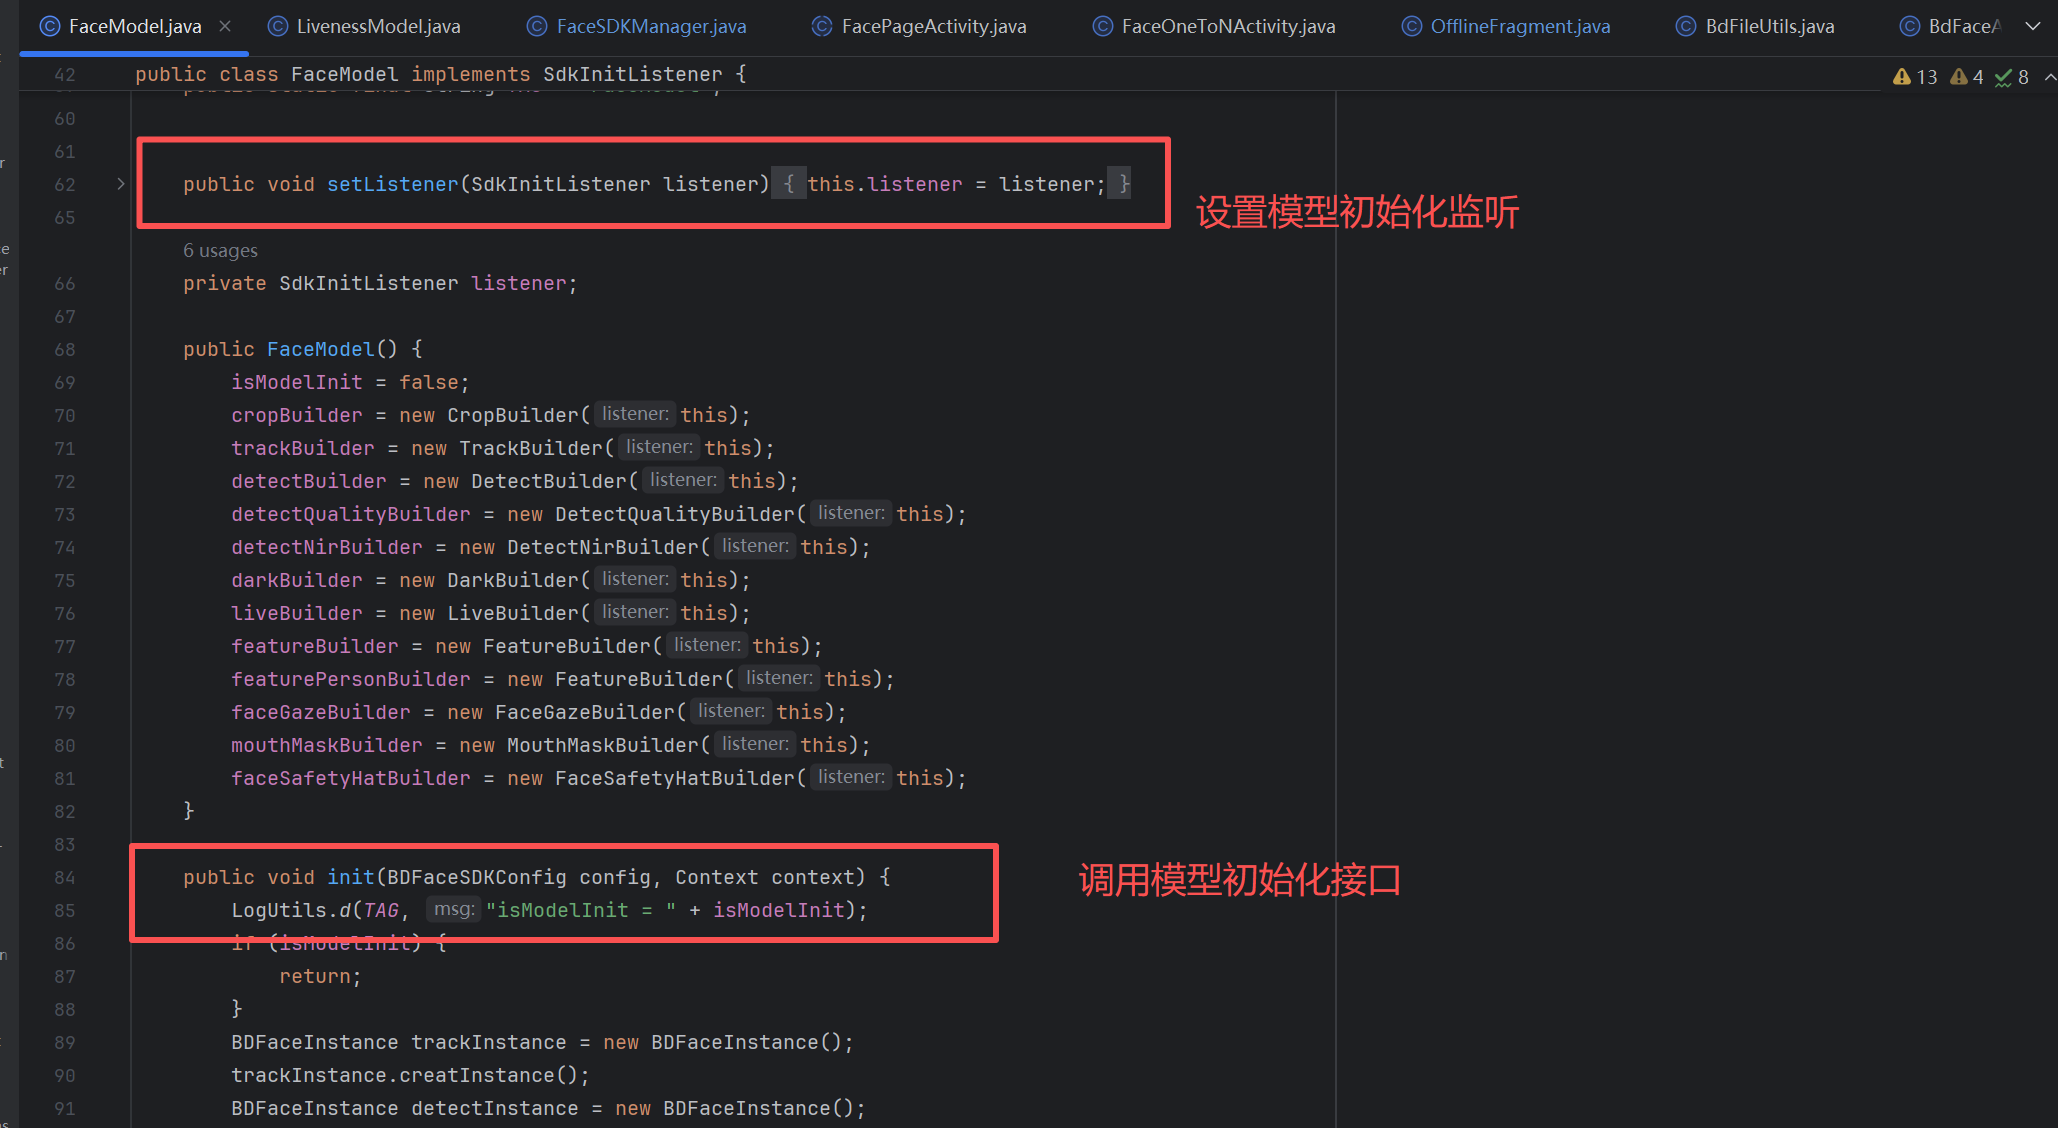The height and width of the screenshot is (1128, 2058).
Task: Click the '6 usages' hint above the listener field
Action: [220, 250]
